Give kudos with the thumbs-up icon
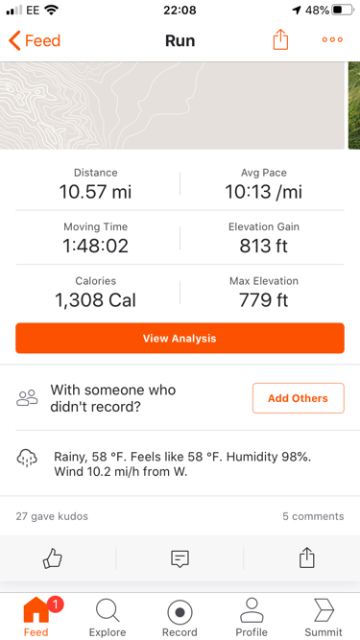This screenshot has height=640, width=360. 53,558
